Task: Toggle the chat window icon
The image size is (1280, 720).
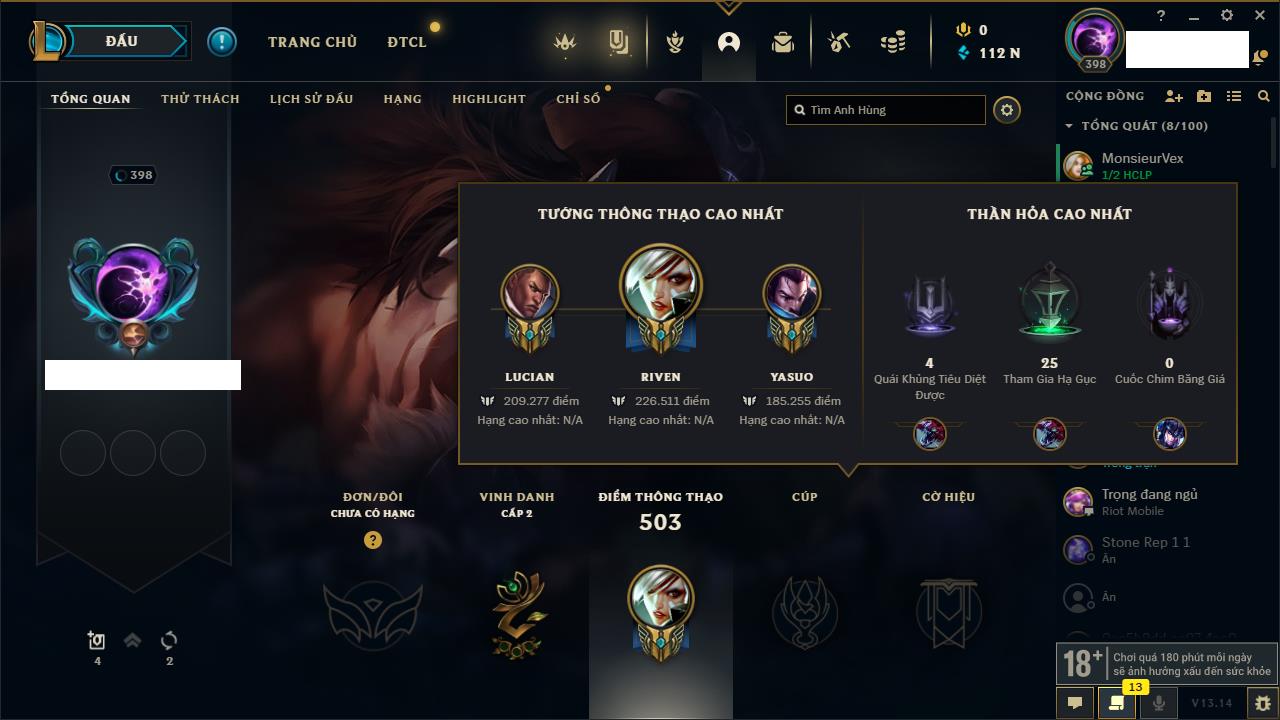Action: (1075, 703)
